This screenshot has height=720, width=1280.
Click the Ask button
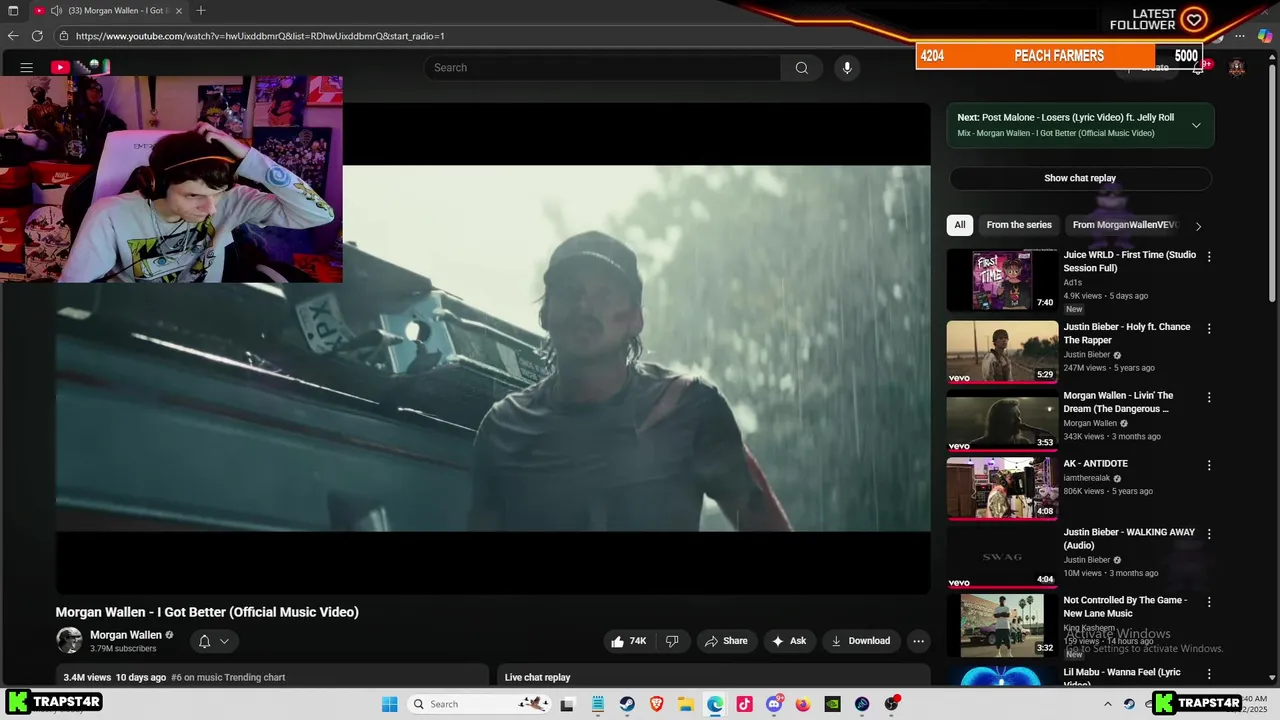(x=789, y=641)
